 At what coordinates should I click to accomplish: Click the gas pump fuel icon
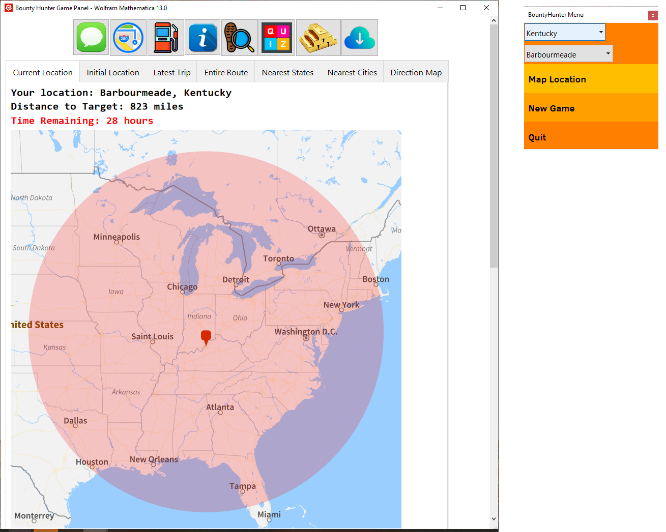point(166,38)
